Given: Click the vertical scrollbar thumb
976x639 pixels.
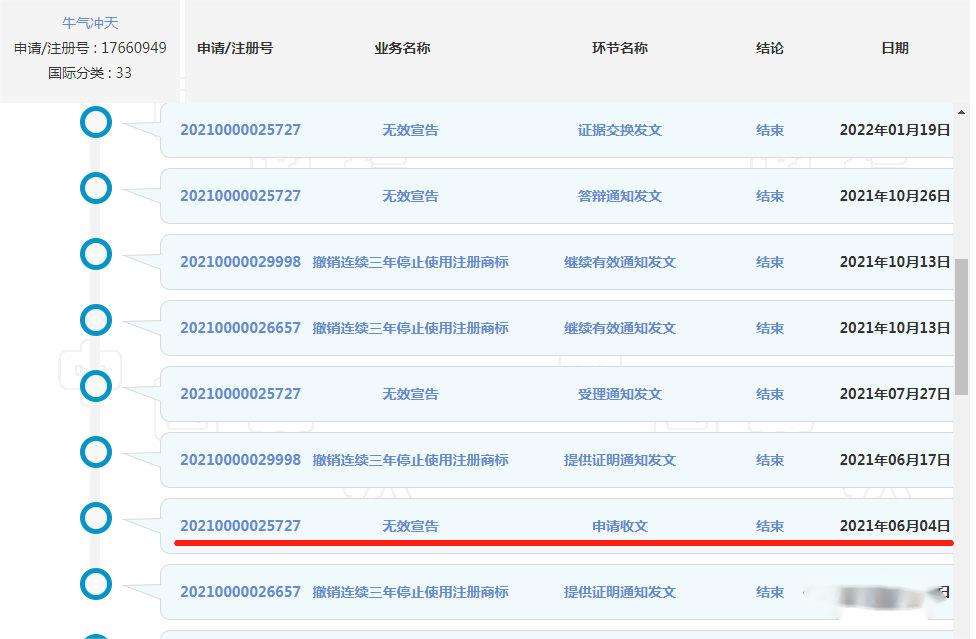Looking at the screenshot, I should click(x=962, y=325).
